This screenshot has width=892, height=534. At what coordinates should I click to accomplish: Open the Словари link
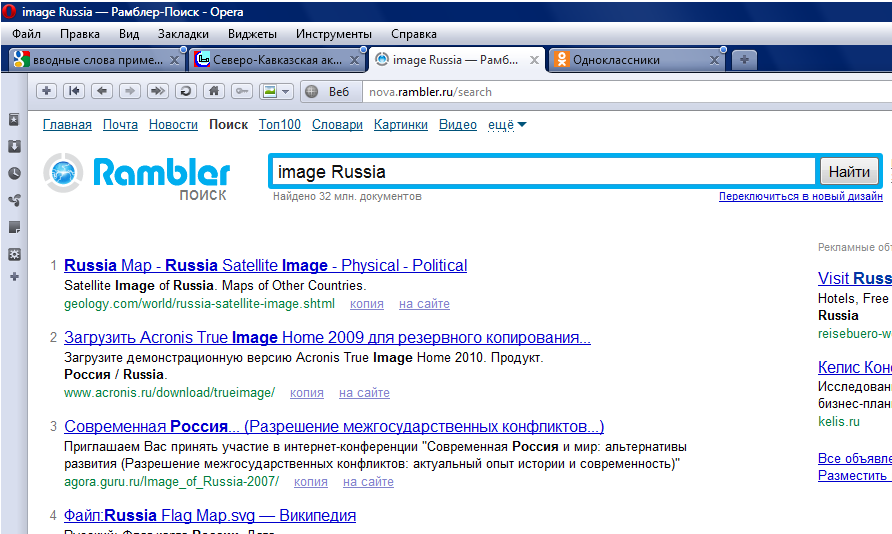coord(337,125)
